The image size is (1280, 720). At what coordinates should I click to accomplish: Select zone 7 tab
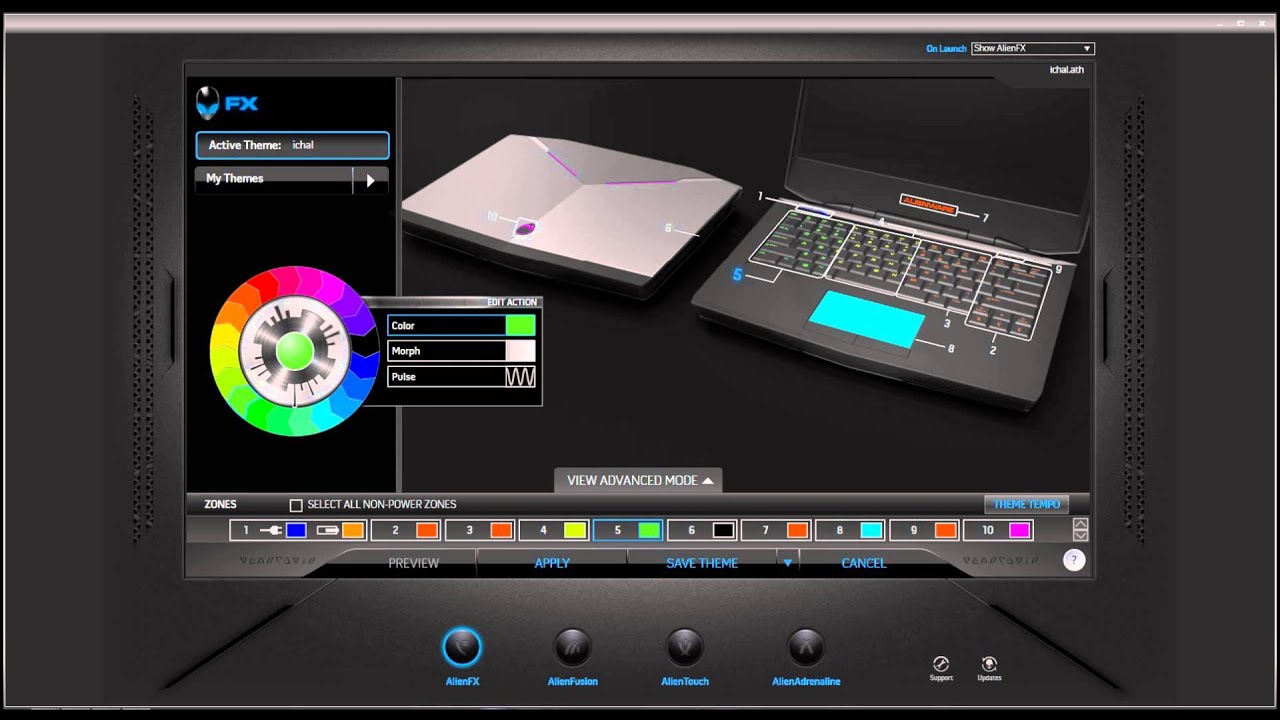click(x=777, y=530)
